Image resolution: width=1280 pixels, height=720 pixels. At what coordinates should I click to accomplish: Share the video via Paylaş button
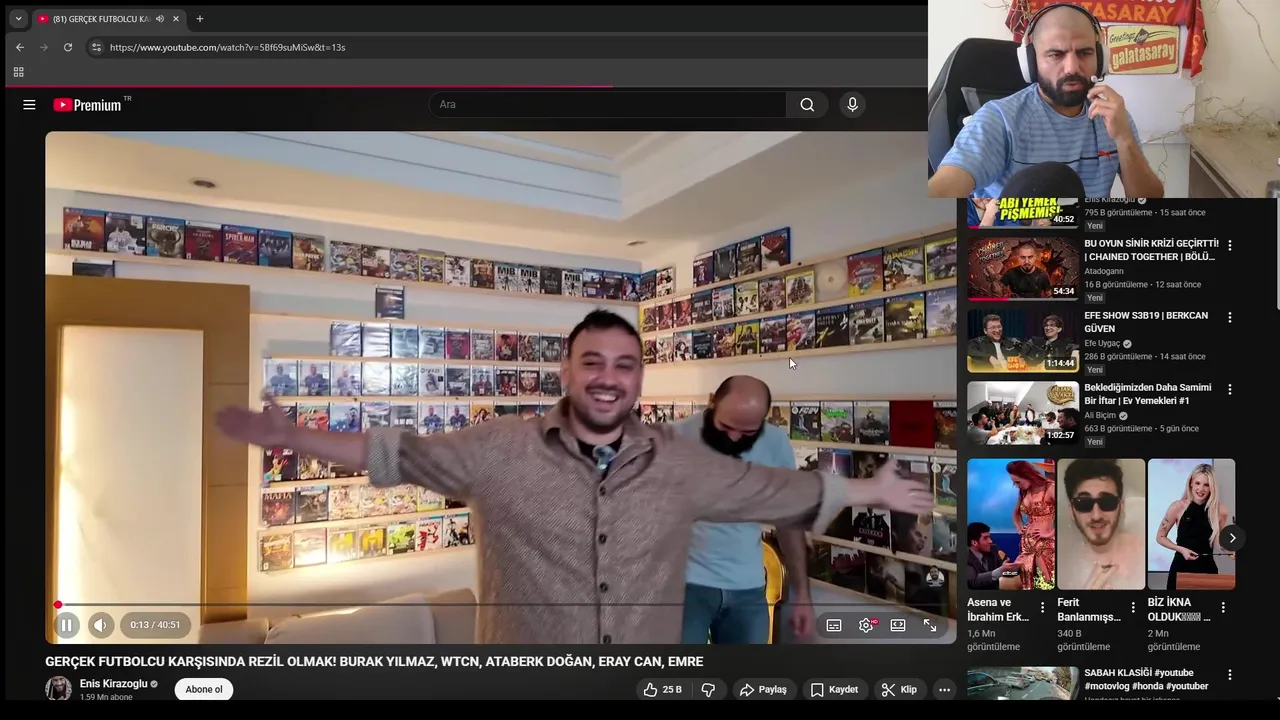pos(763,689)
